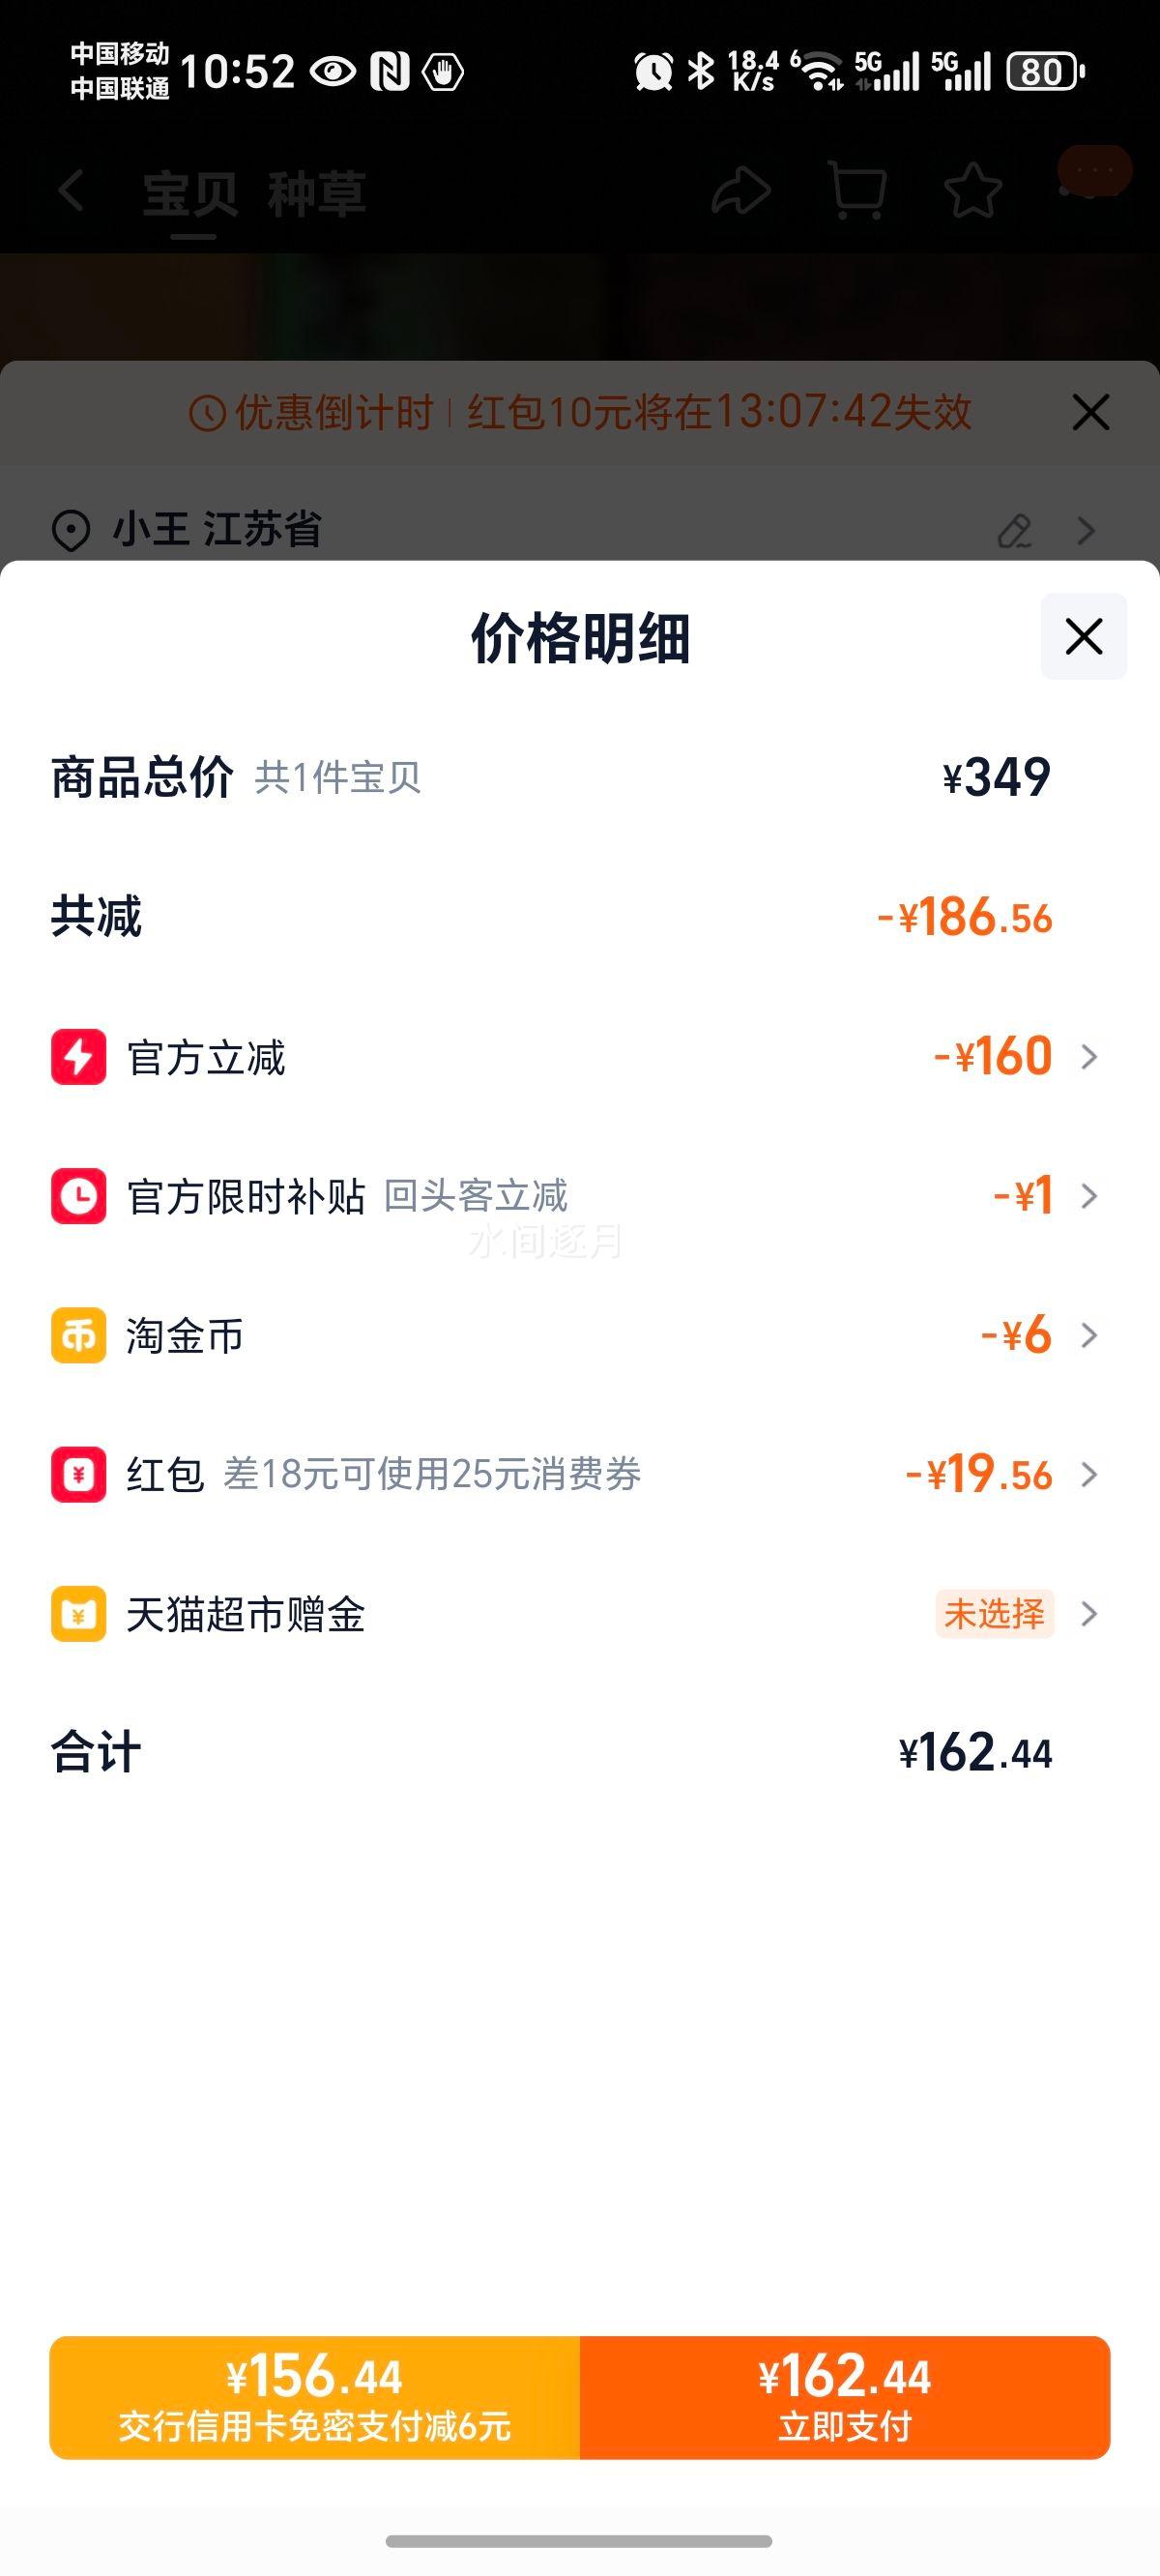Switch to the 宝贝 tab
This screenshot has width=1160, height=2576.
(x=190, y=194)
